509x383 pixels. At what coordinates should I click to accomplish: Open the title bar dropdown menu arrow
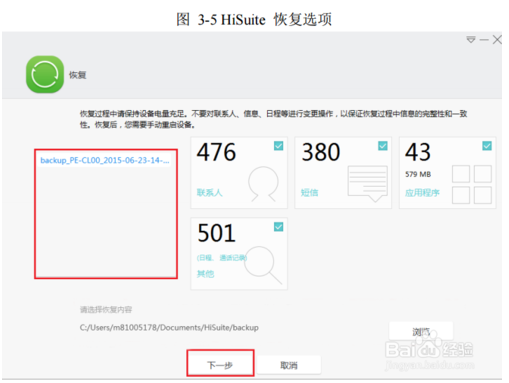click(471, 40)
